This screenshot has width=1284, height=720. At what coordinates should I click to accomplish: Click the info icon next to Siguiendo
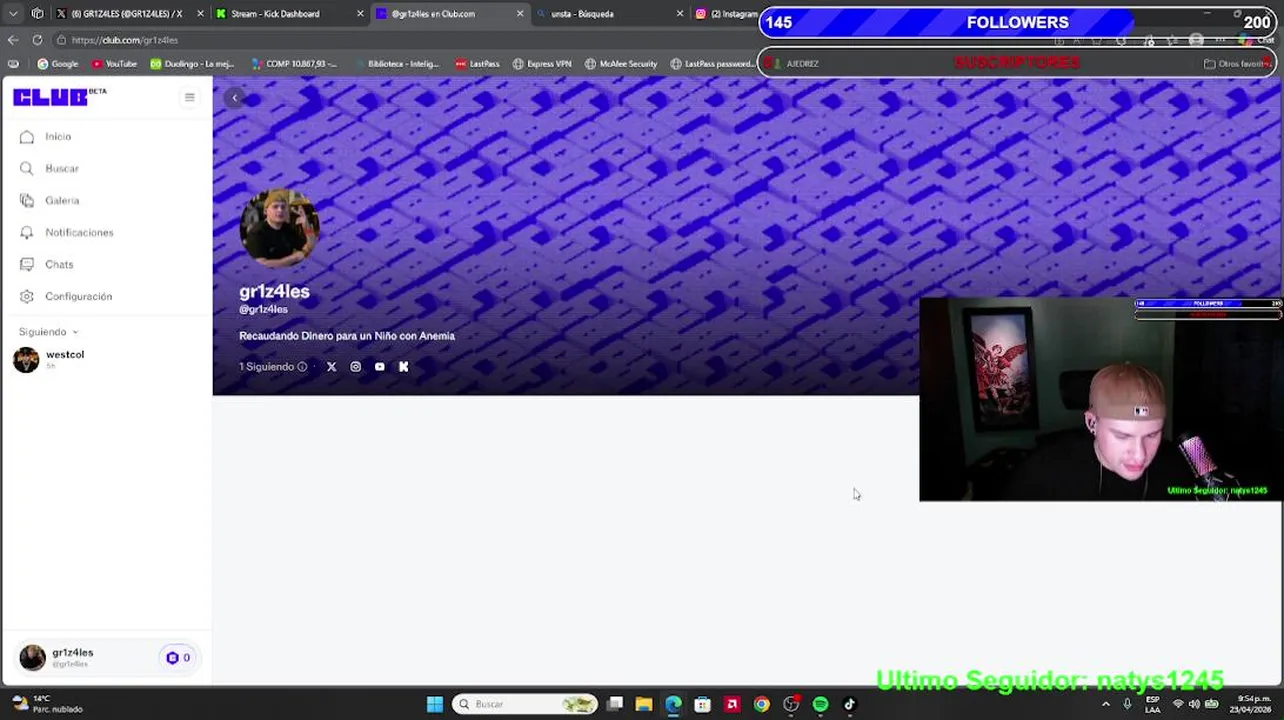302,367
